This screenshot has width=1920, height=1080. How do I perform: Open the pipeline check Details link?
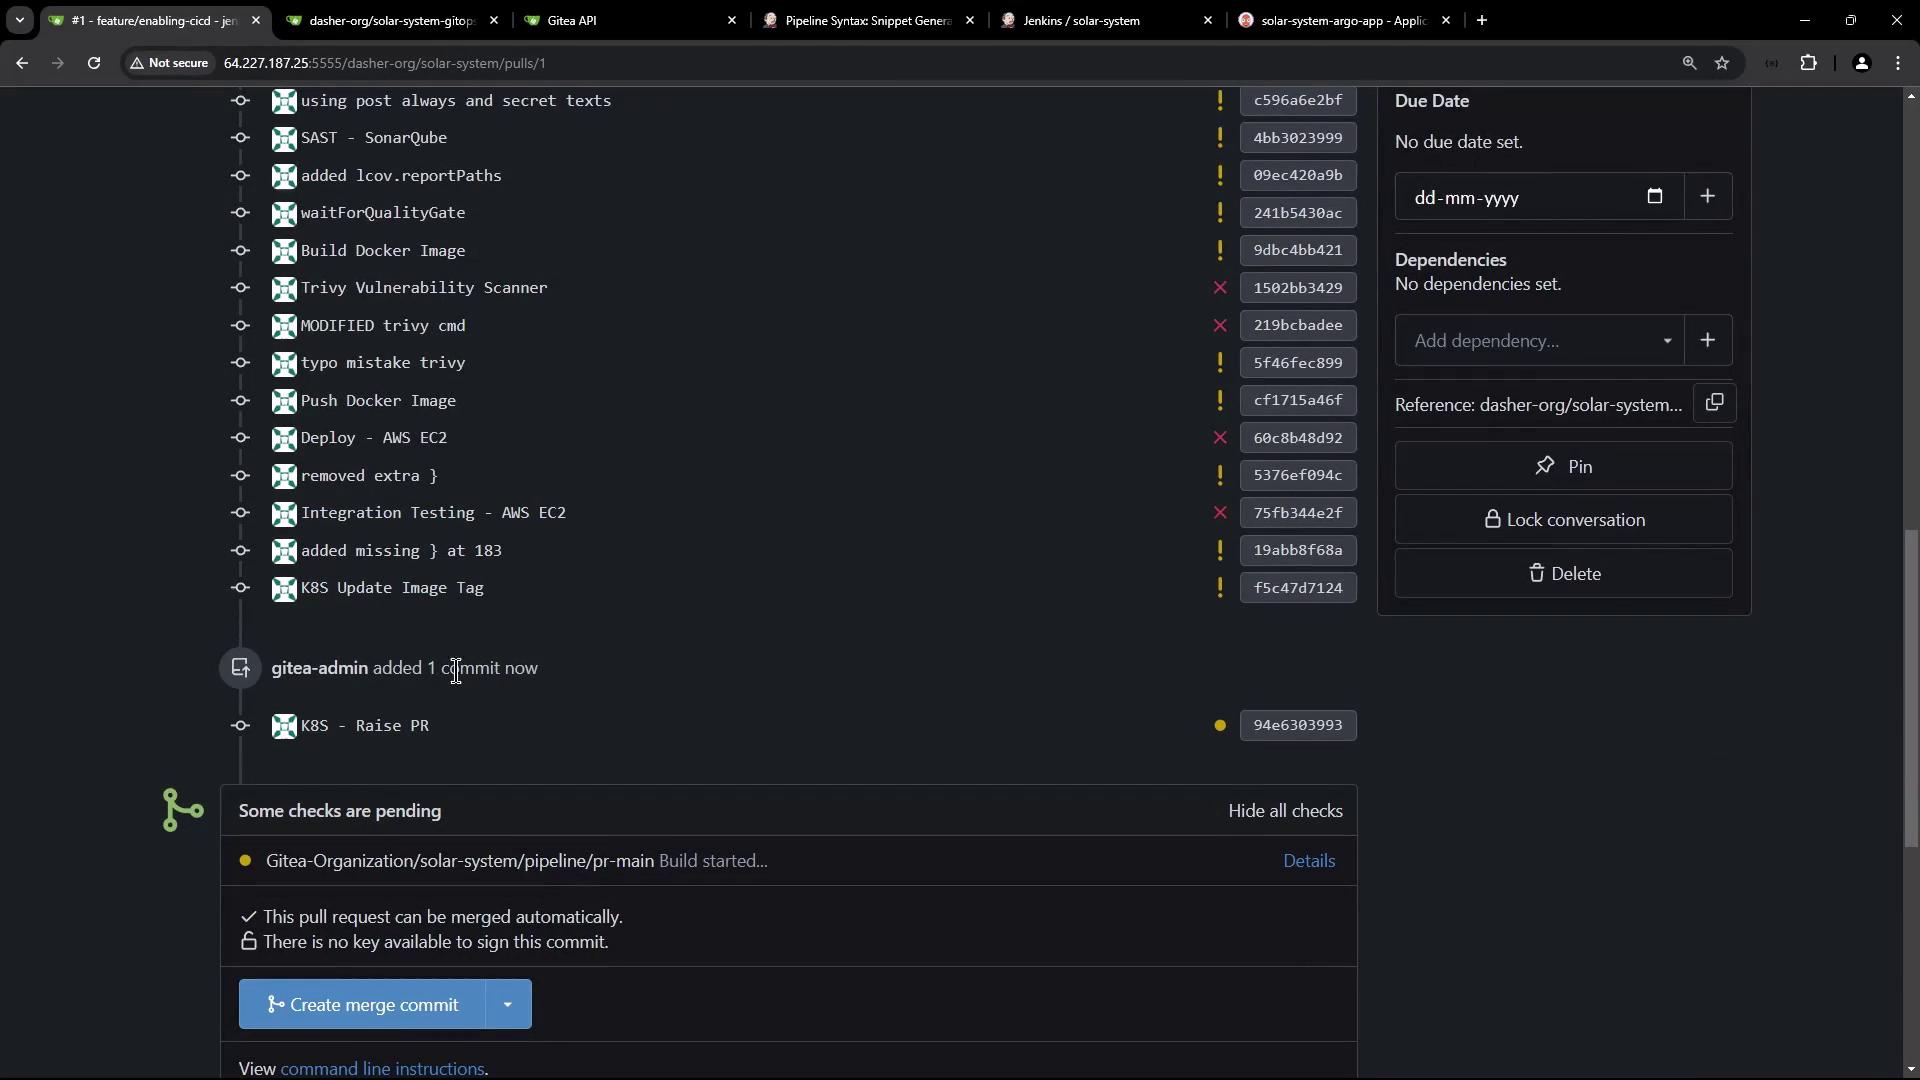point(1309,861)
